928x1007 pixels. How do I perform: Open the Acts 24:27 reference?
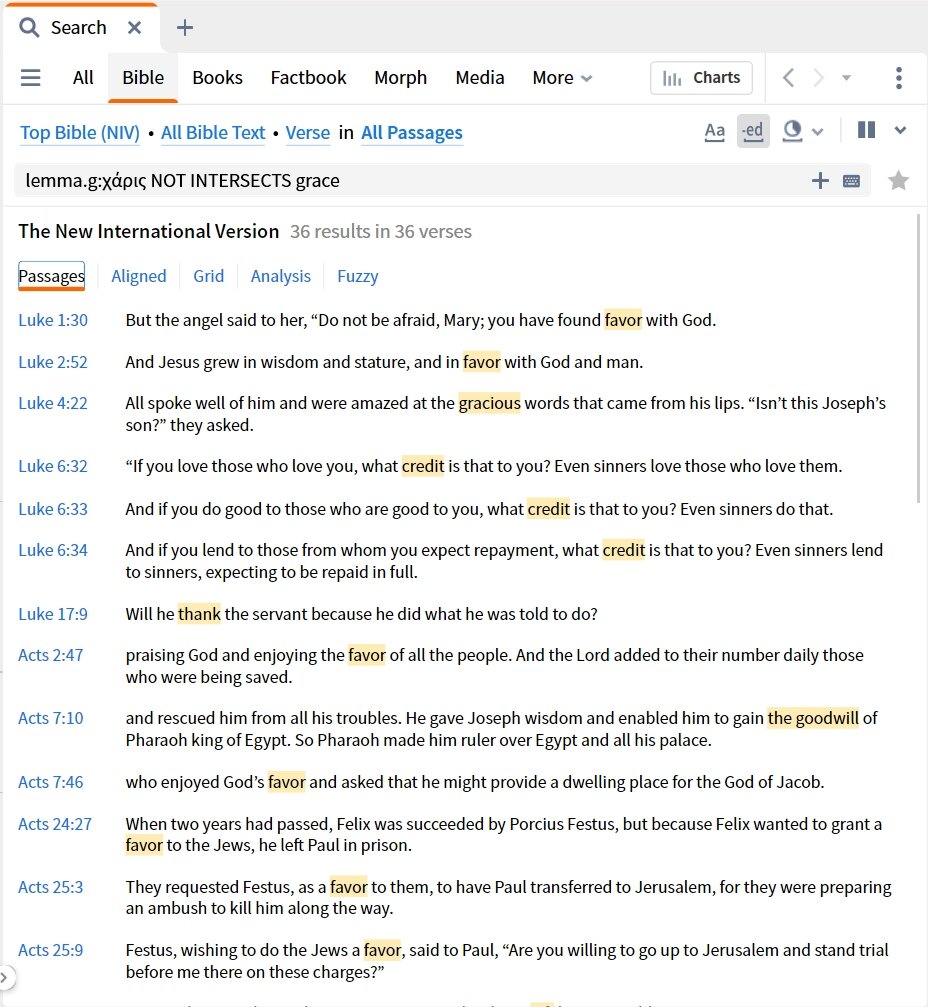pos(55,824)
